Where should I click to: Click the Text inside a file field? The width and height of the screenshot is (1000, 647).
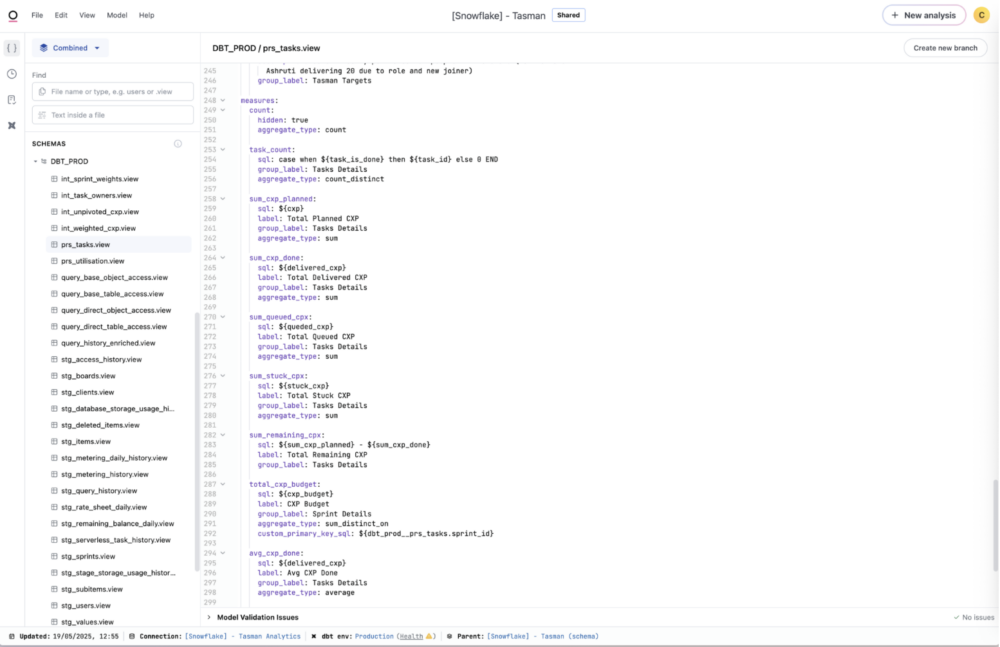coord(110,114)
